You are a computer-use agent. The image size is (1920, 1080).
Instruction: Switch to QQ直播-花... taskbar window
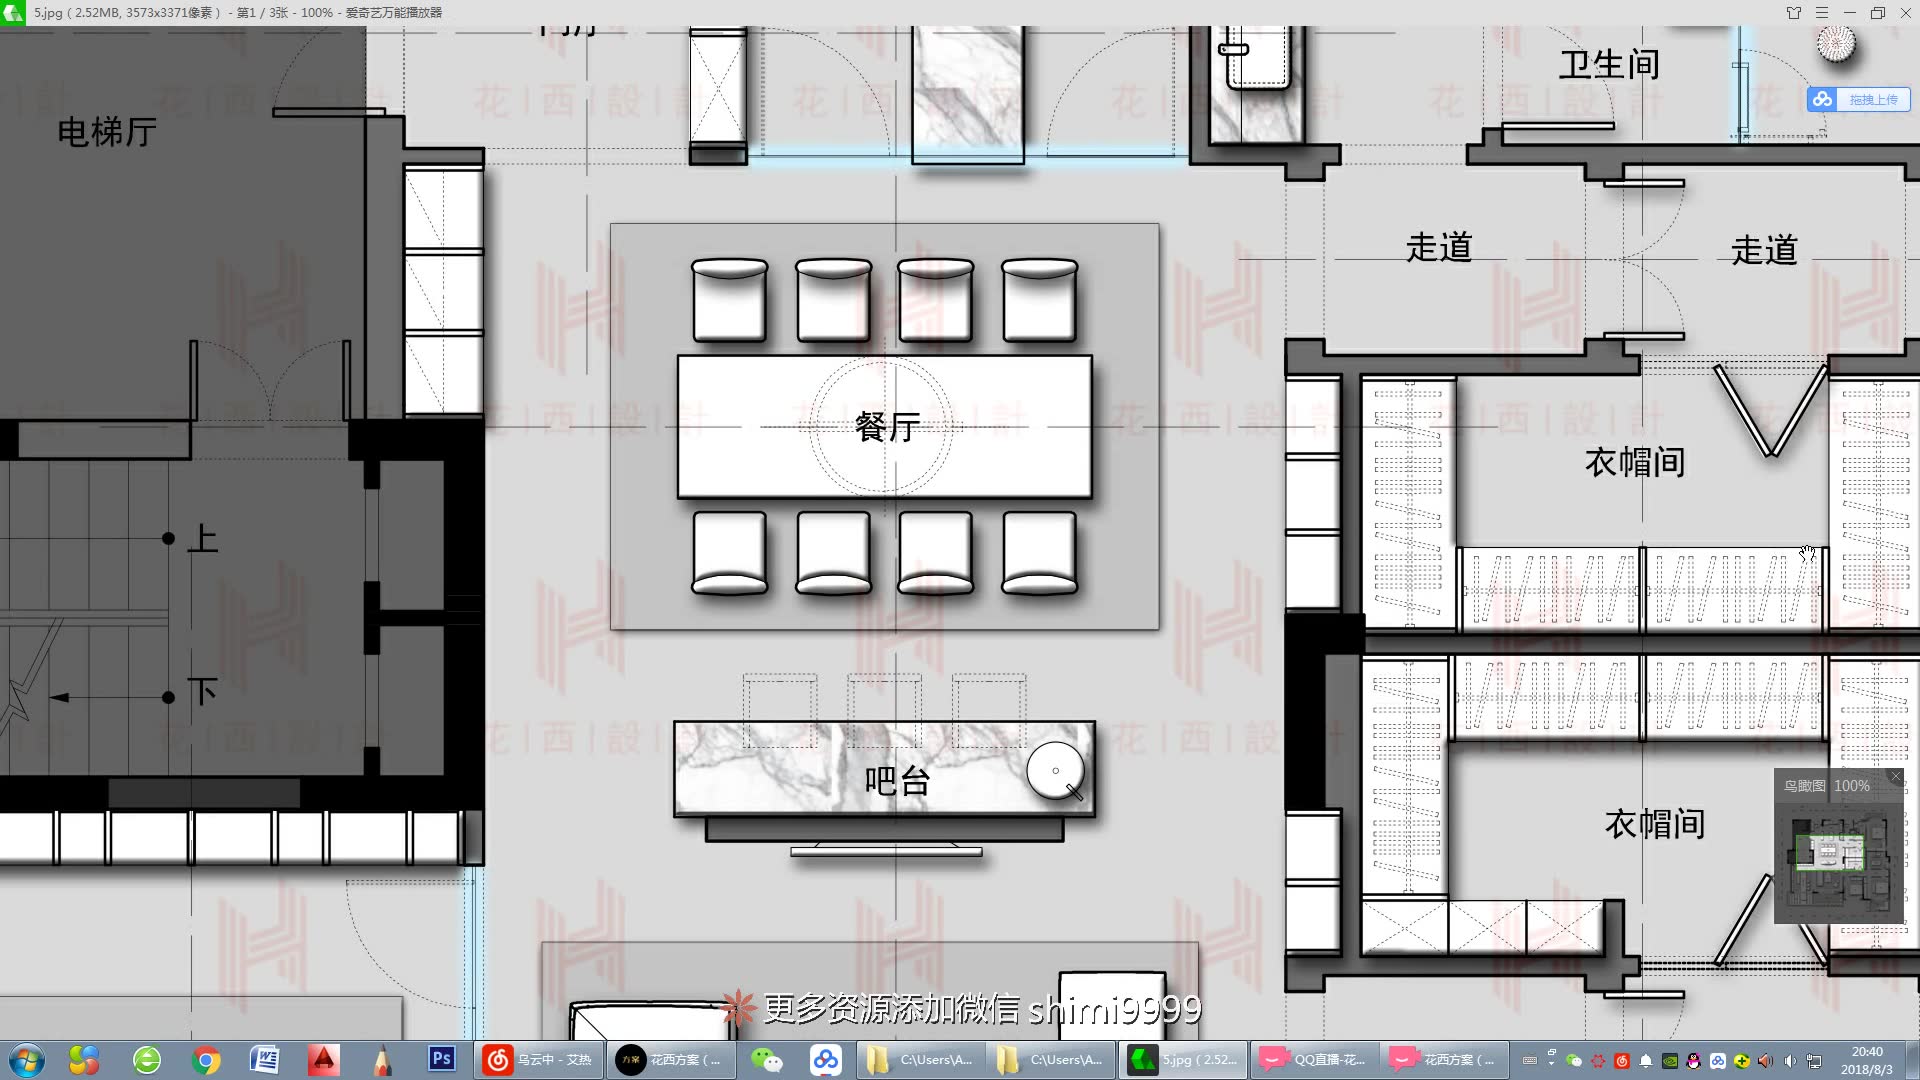1314,1060
